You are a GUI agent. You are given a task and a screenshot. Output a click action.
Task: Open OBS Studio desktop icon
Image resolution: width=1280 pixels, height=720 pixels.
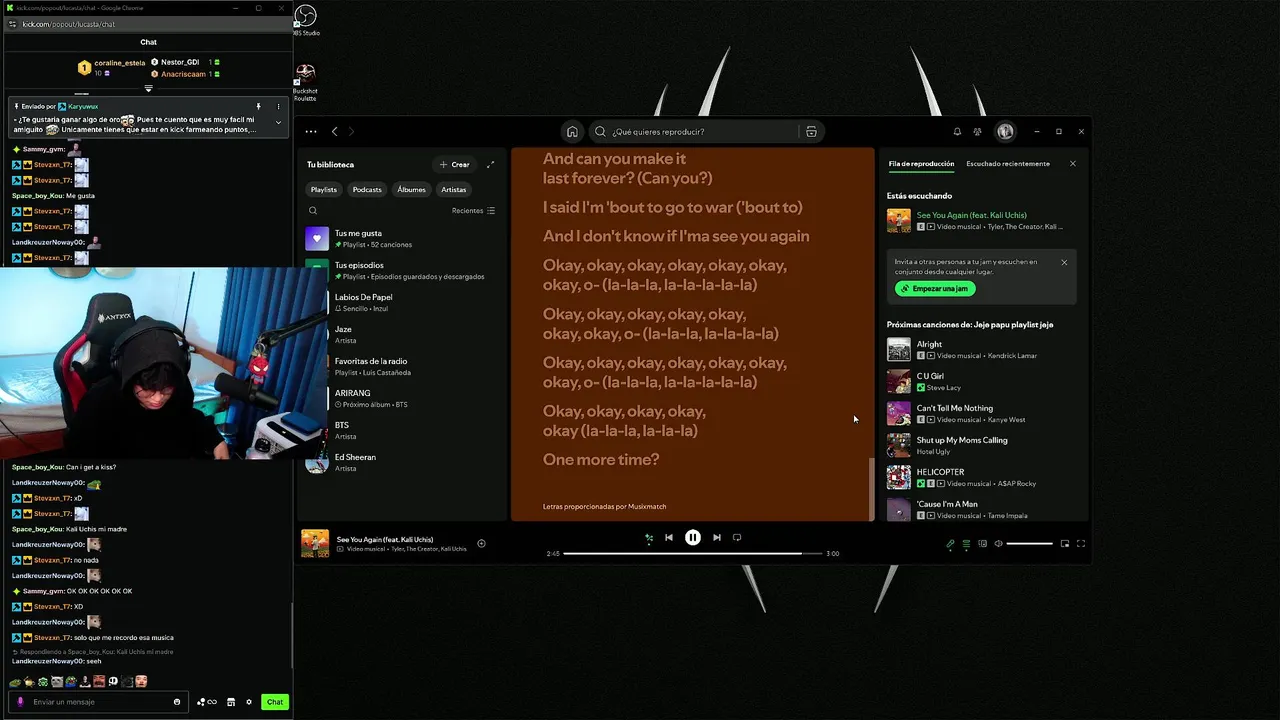305,20
